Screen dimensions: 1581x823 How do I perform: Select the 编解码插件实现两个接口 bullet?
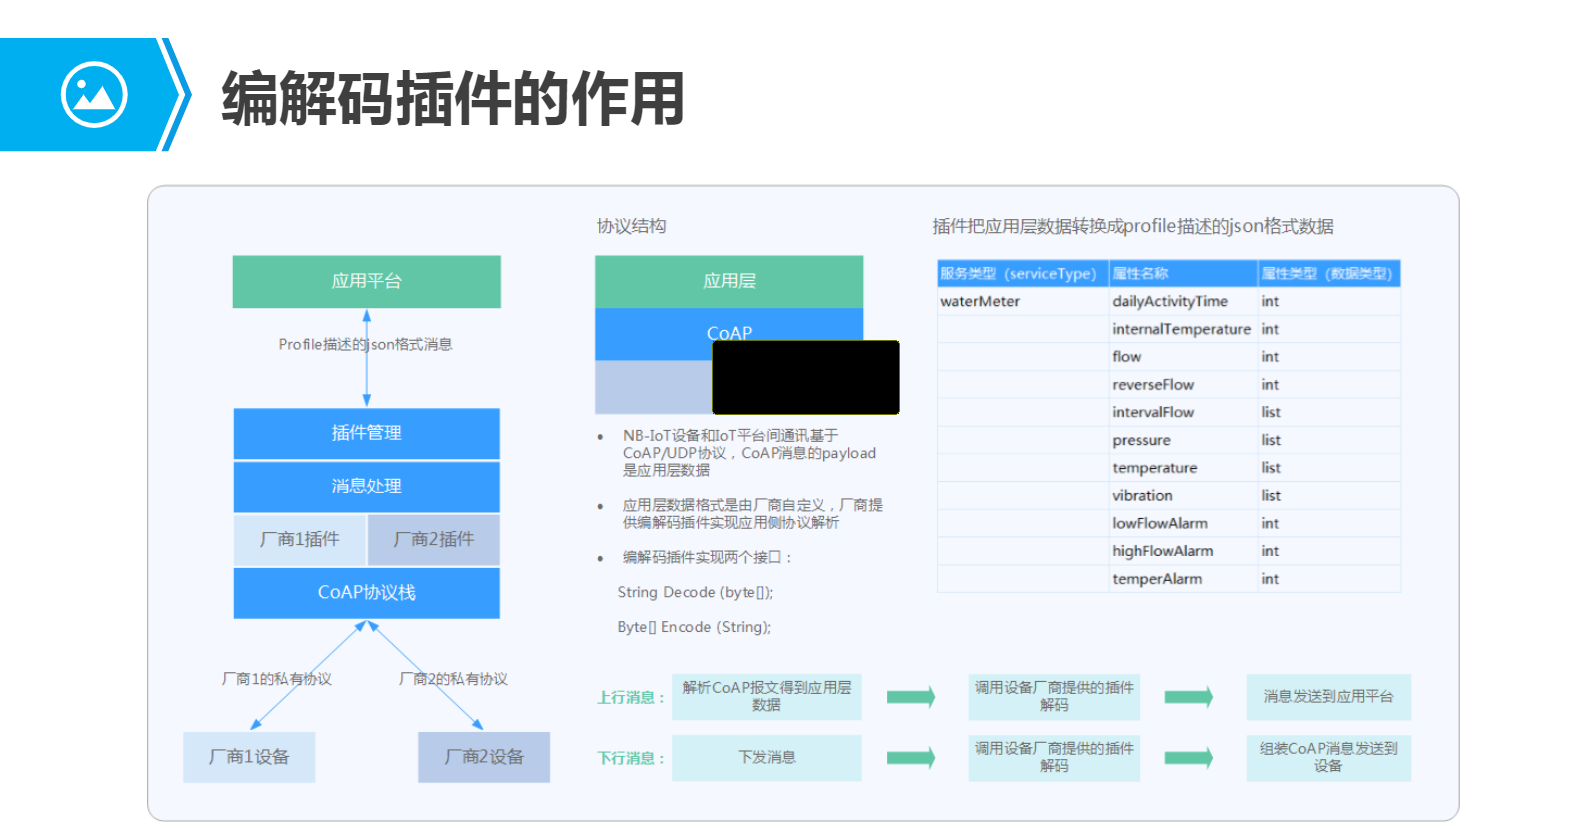click(x=707, y=557)
